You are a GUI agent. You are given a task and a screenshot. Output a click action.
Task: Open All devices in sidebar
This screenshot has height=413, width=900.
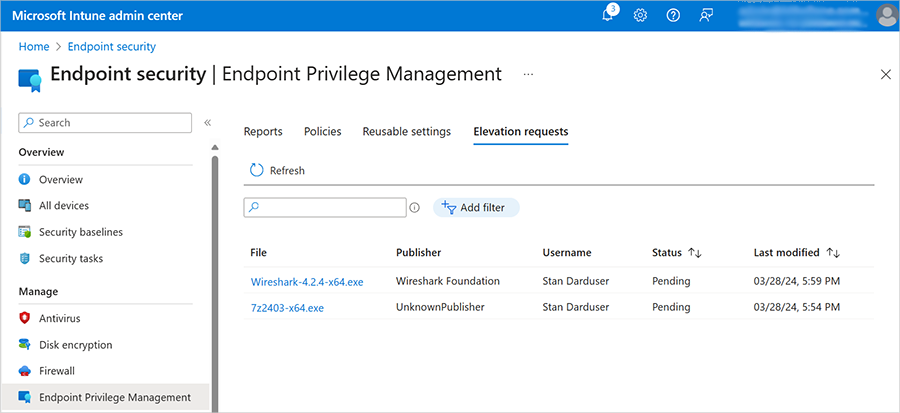coord(64,205)
